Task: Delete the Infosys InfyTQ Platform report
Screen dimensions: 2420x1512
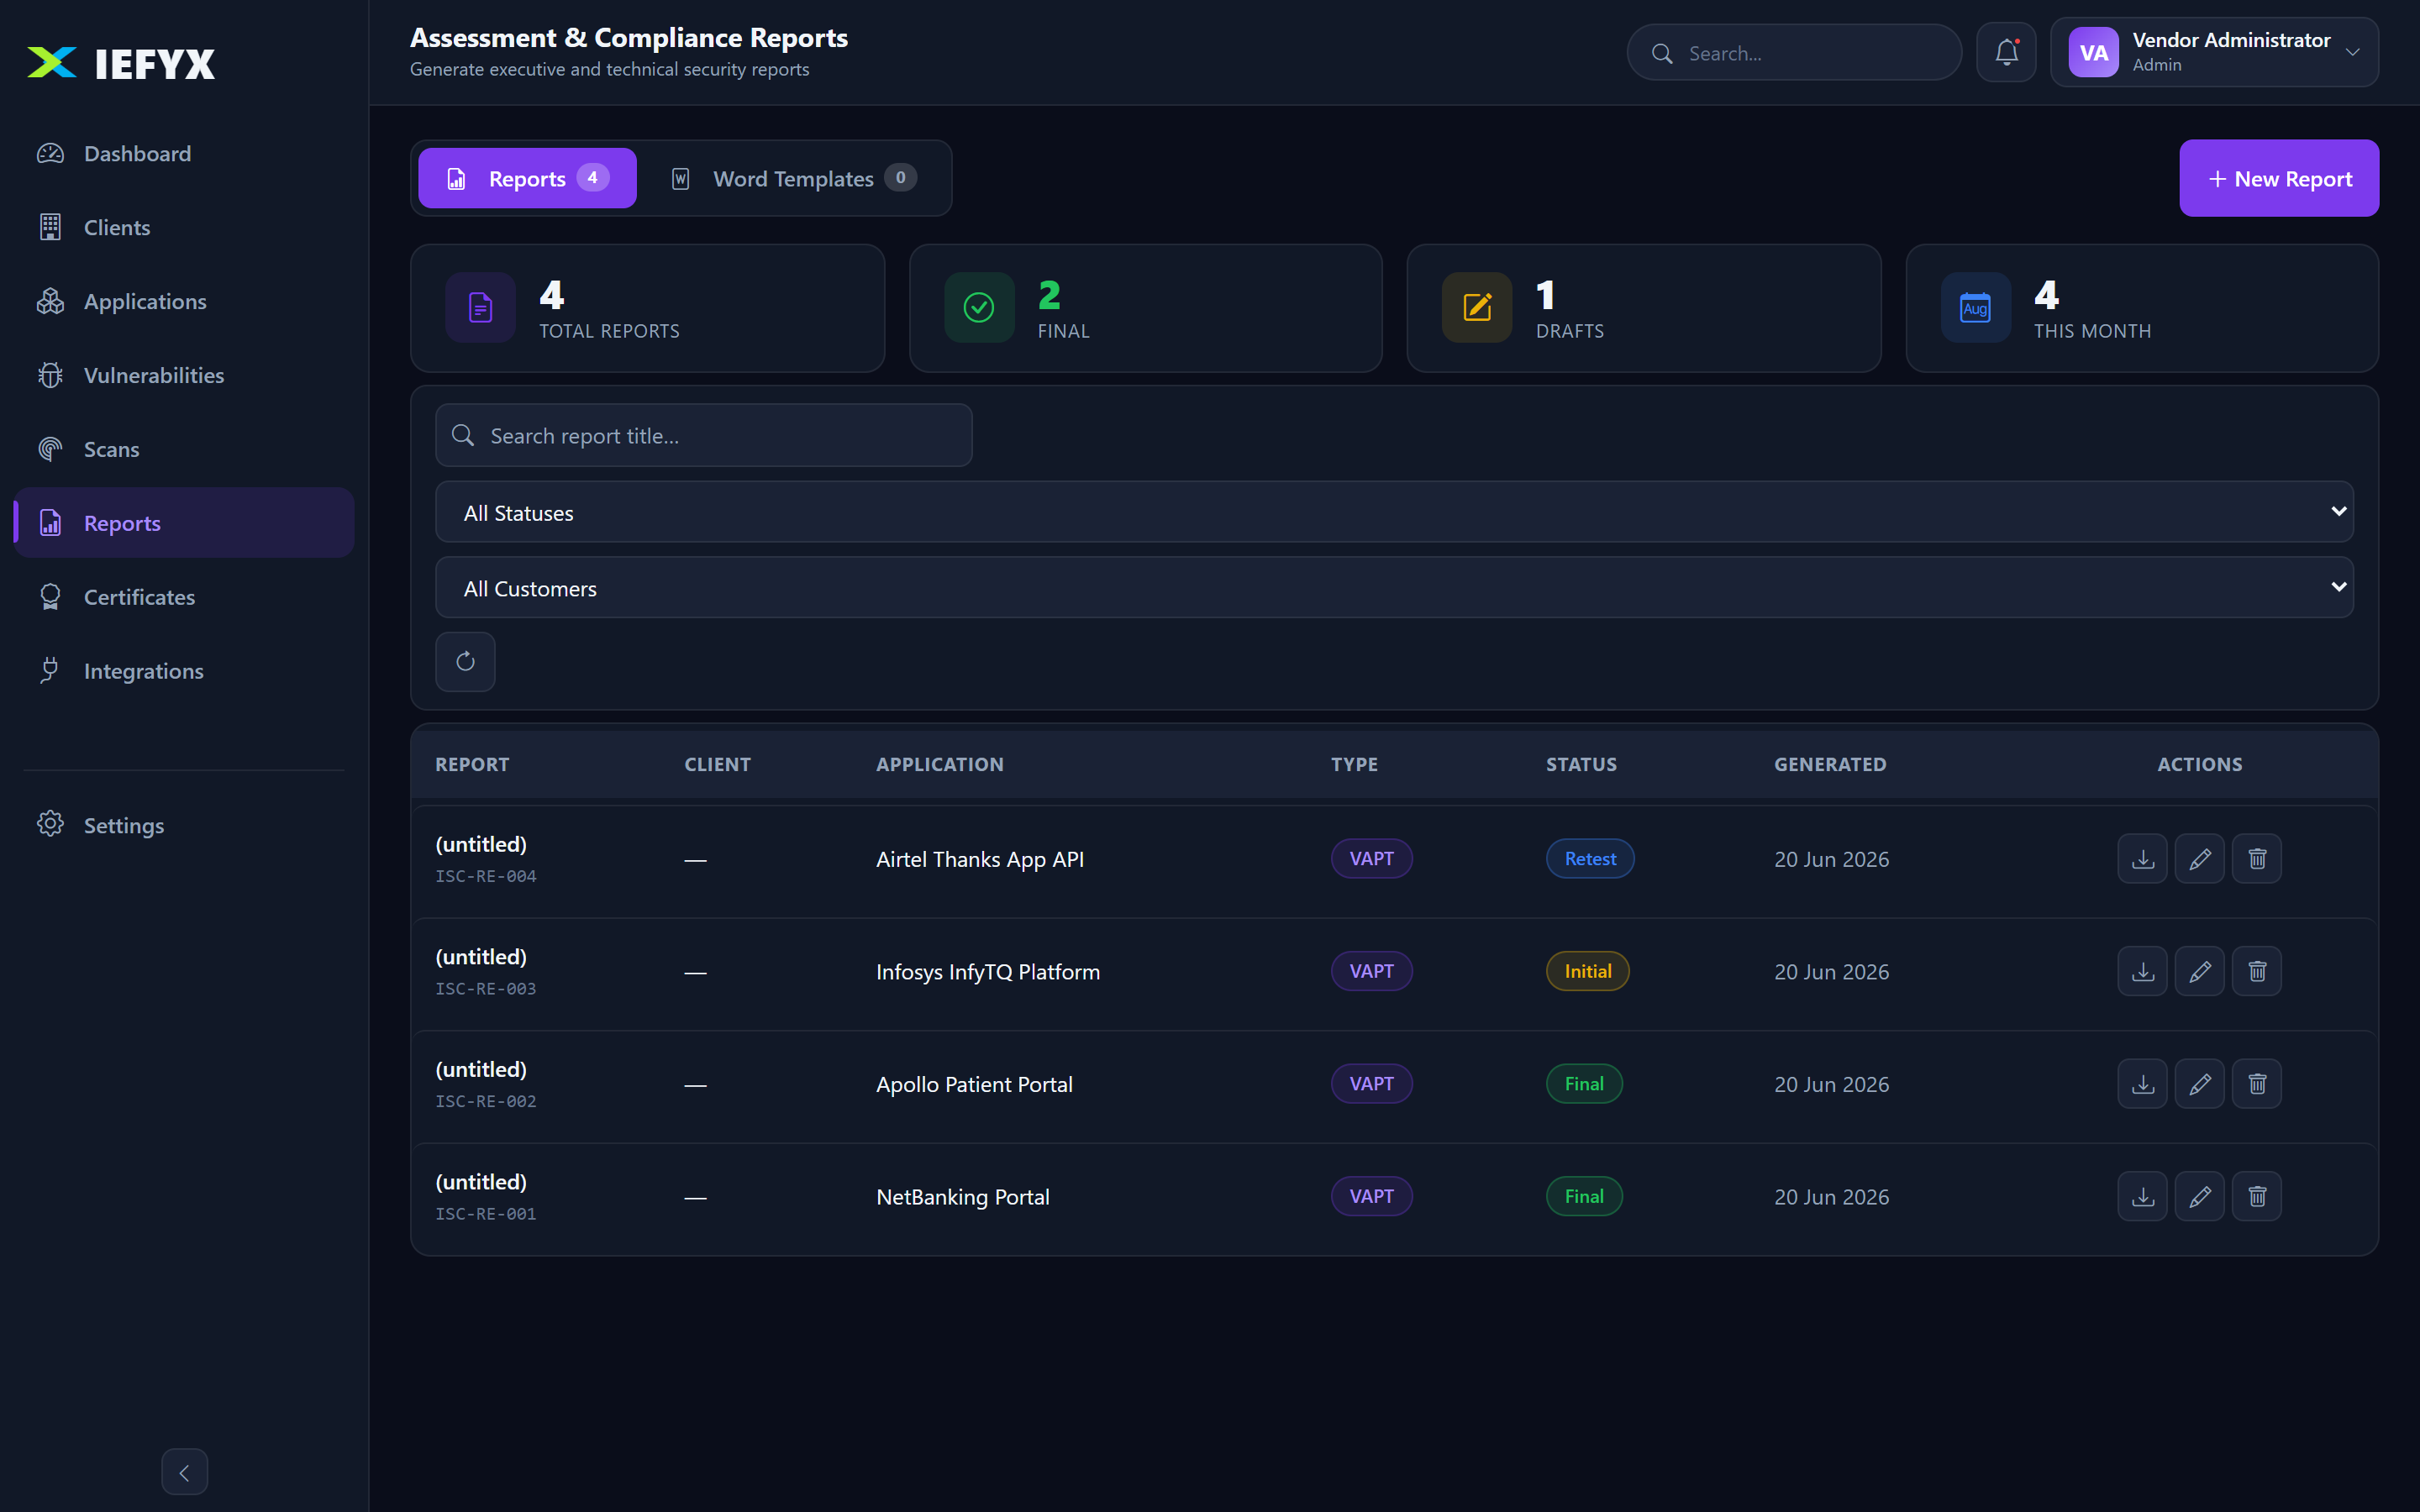Action: click(2257, 971)
